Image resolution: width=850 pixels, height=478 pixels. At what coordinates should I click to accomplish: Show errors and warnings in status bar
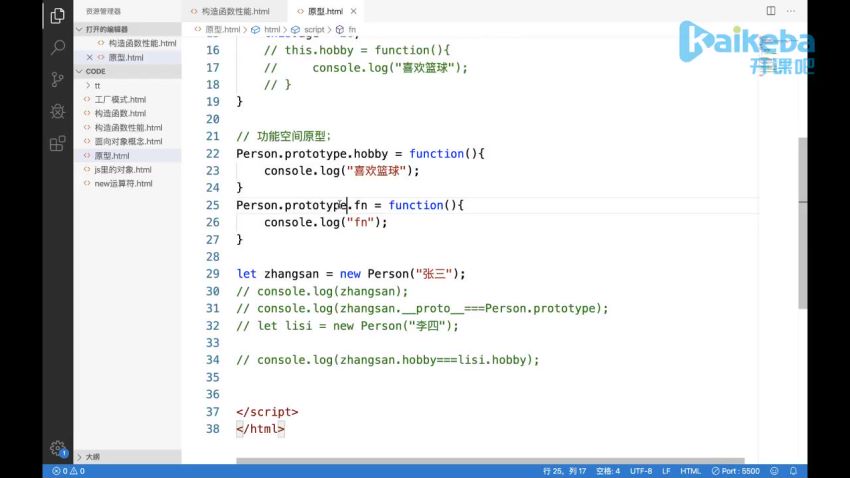[x=68, y=471]
